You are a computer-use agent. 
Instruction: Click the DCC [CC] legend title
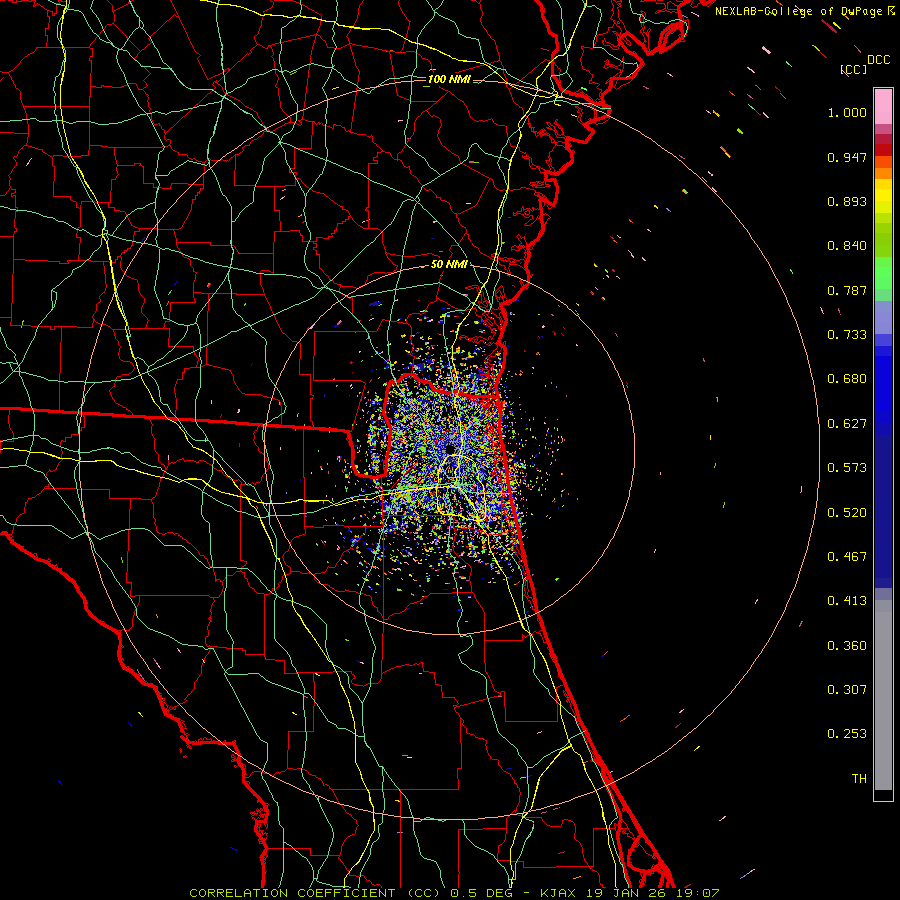[x=864, y=64]
